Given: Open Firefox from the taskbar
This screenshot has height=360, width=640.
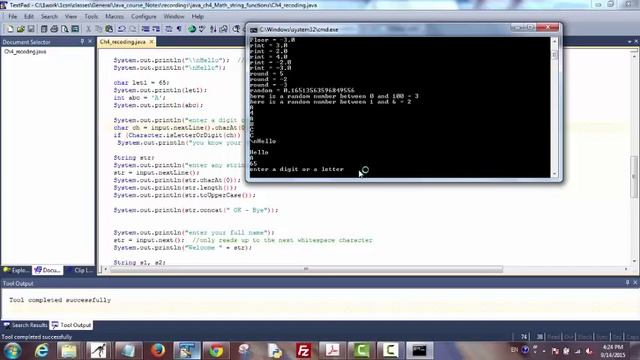Looking at the screenshot, I should pos(158,351).
